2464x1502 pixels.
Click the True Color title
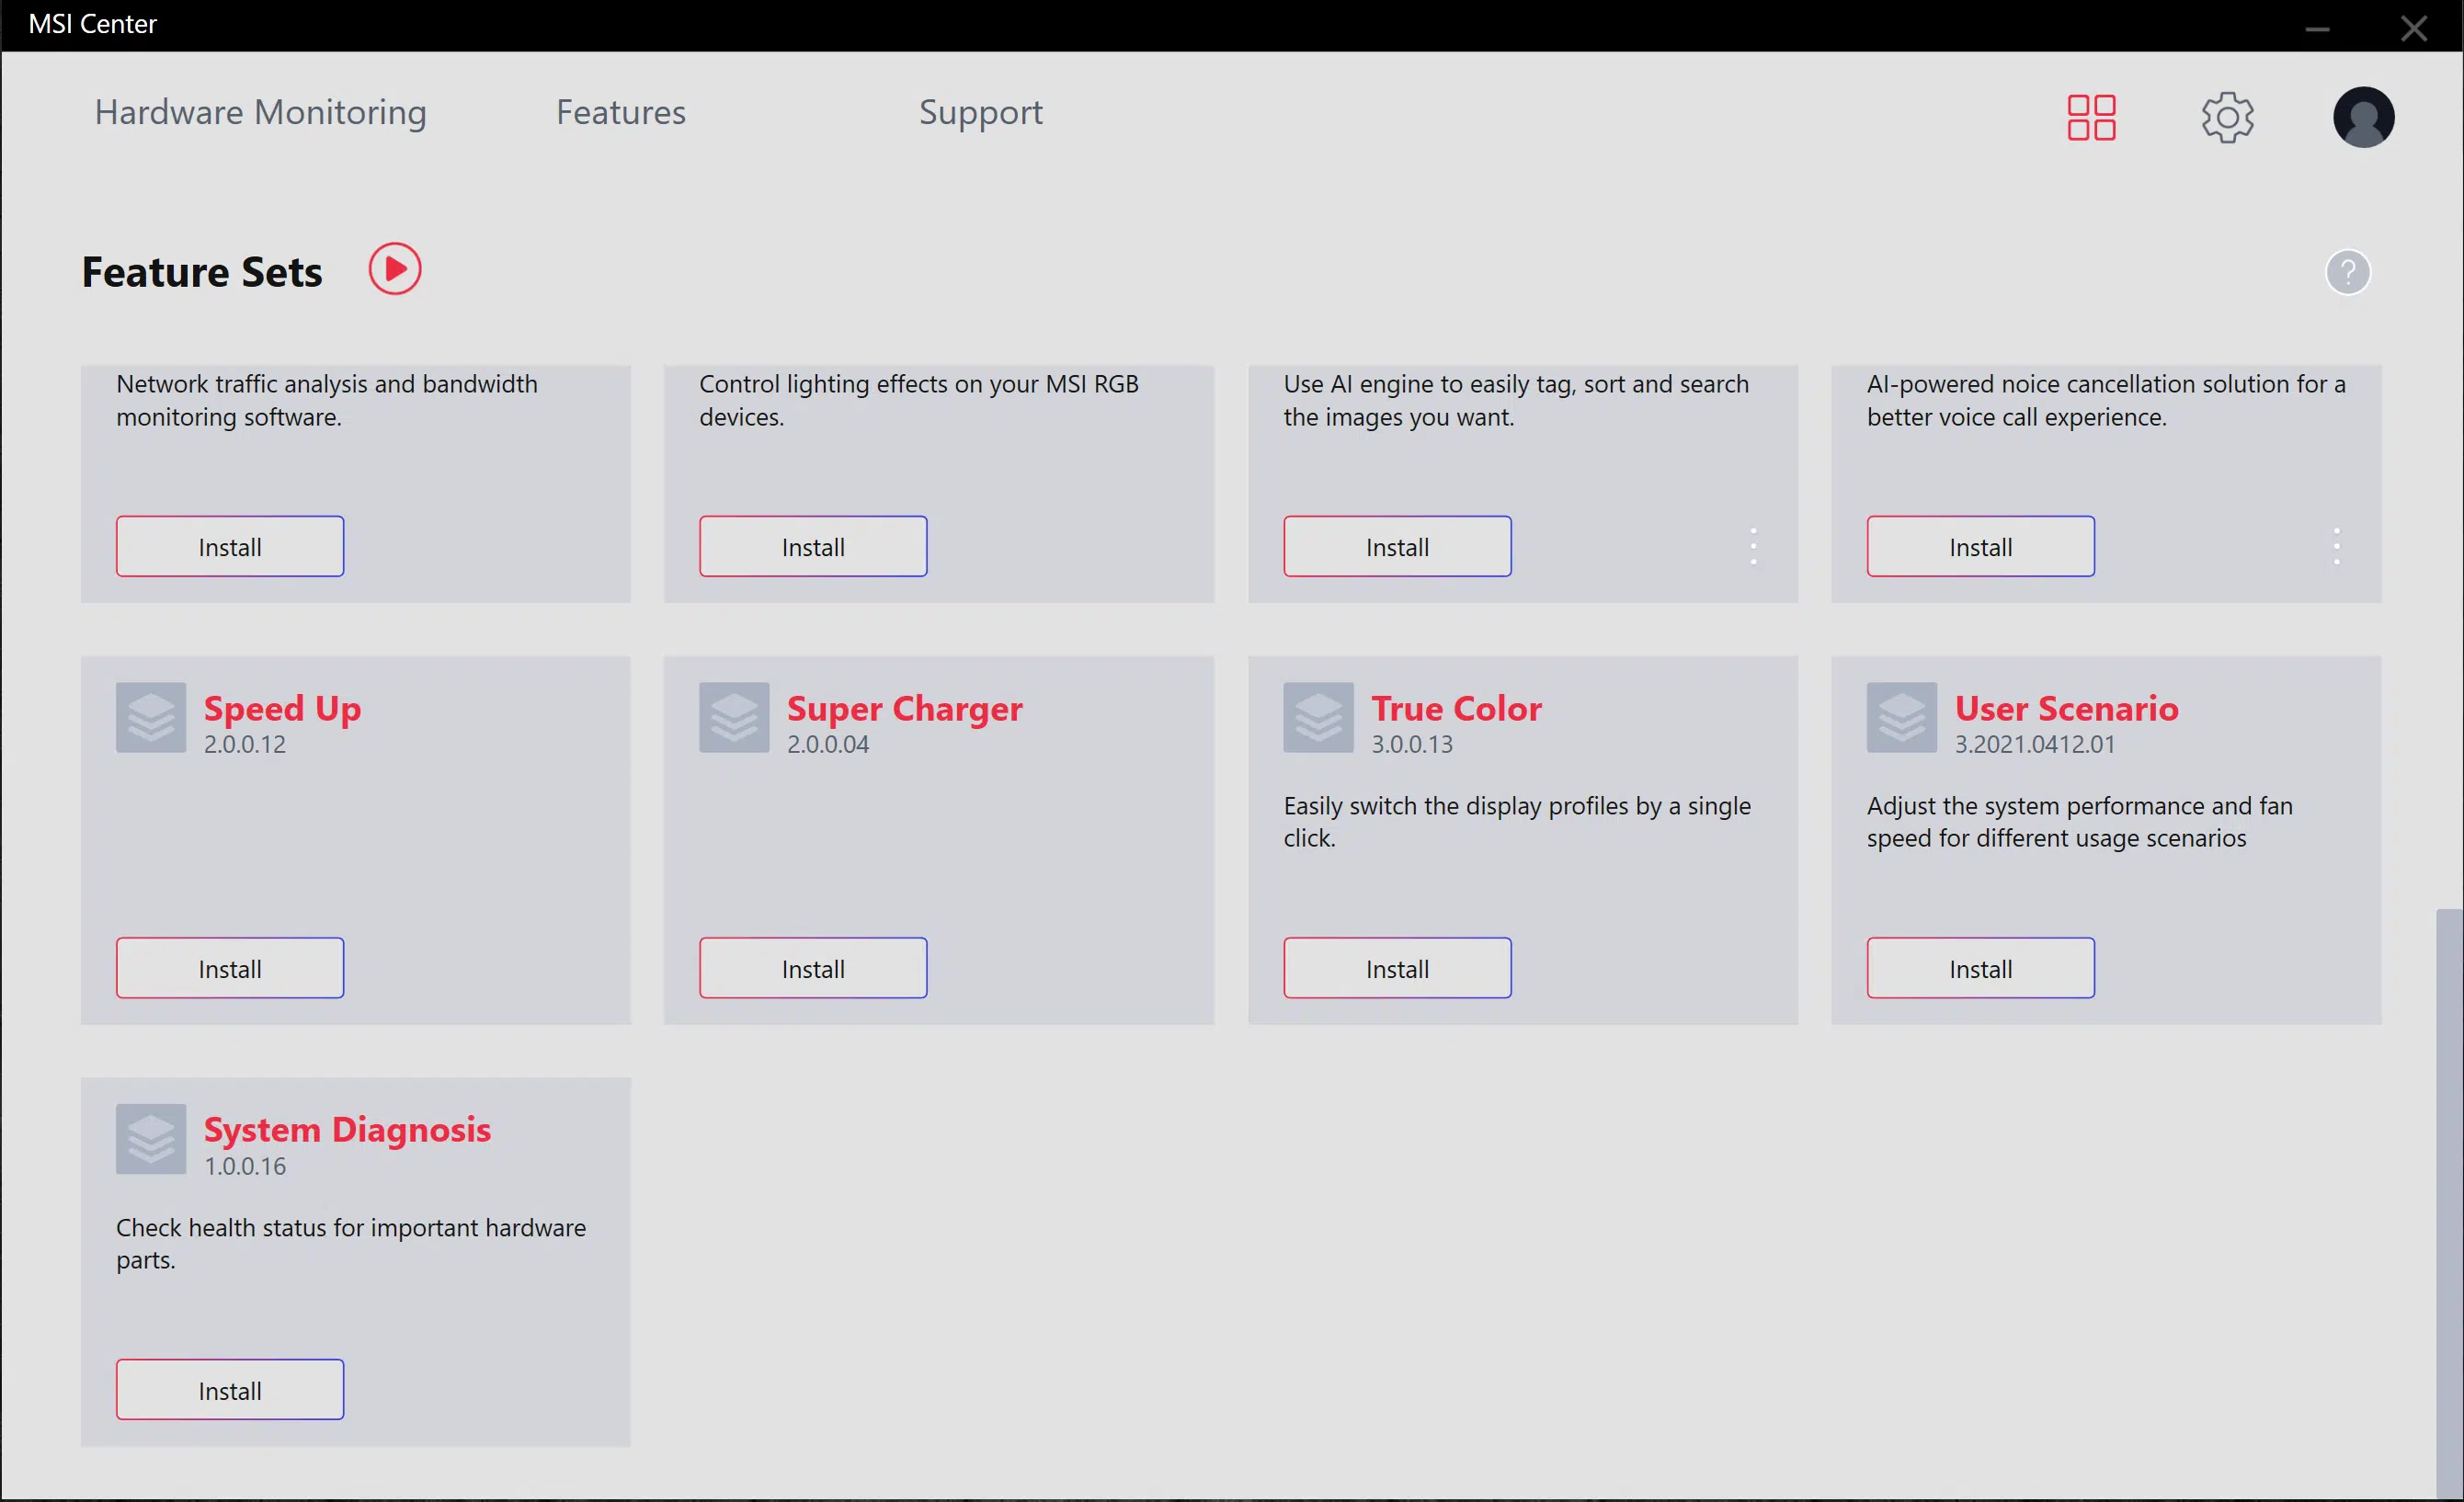[x=1456, y=708]
